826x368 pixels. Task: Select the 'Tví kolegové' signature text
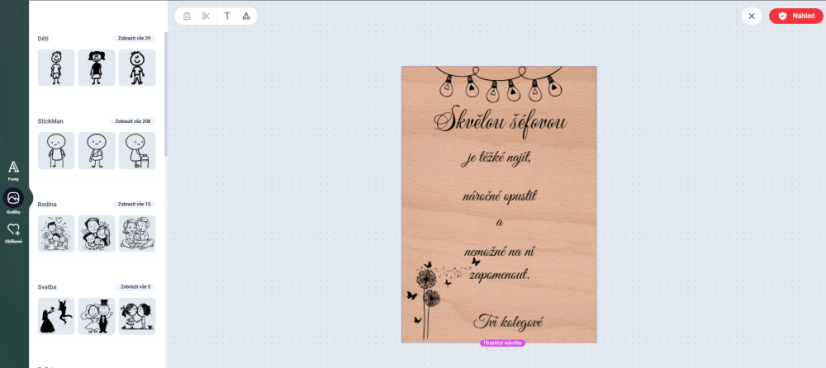tap(508, 321)
